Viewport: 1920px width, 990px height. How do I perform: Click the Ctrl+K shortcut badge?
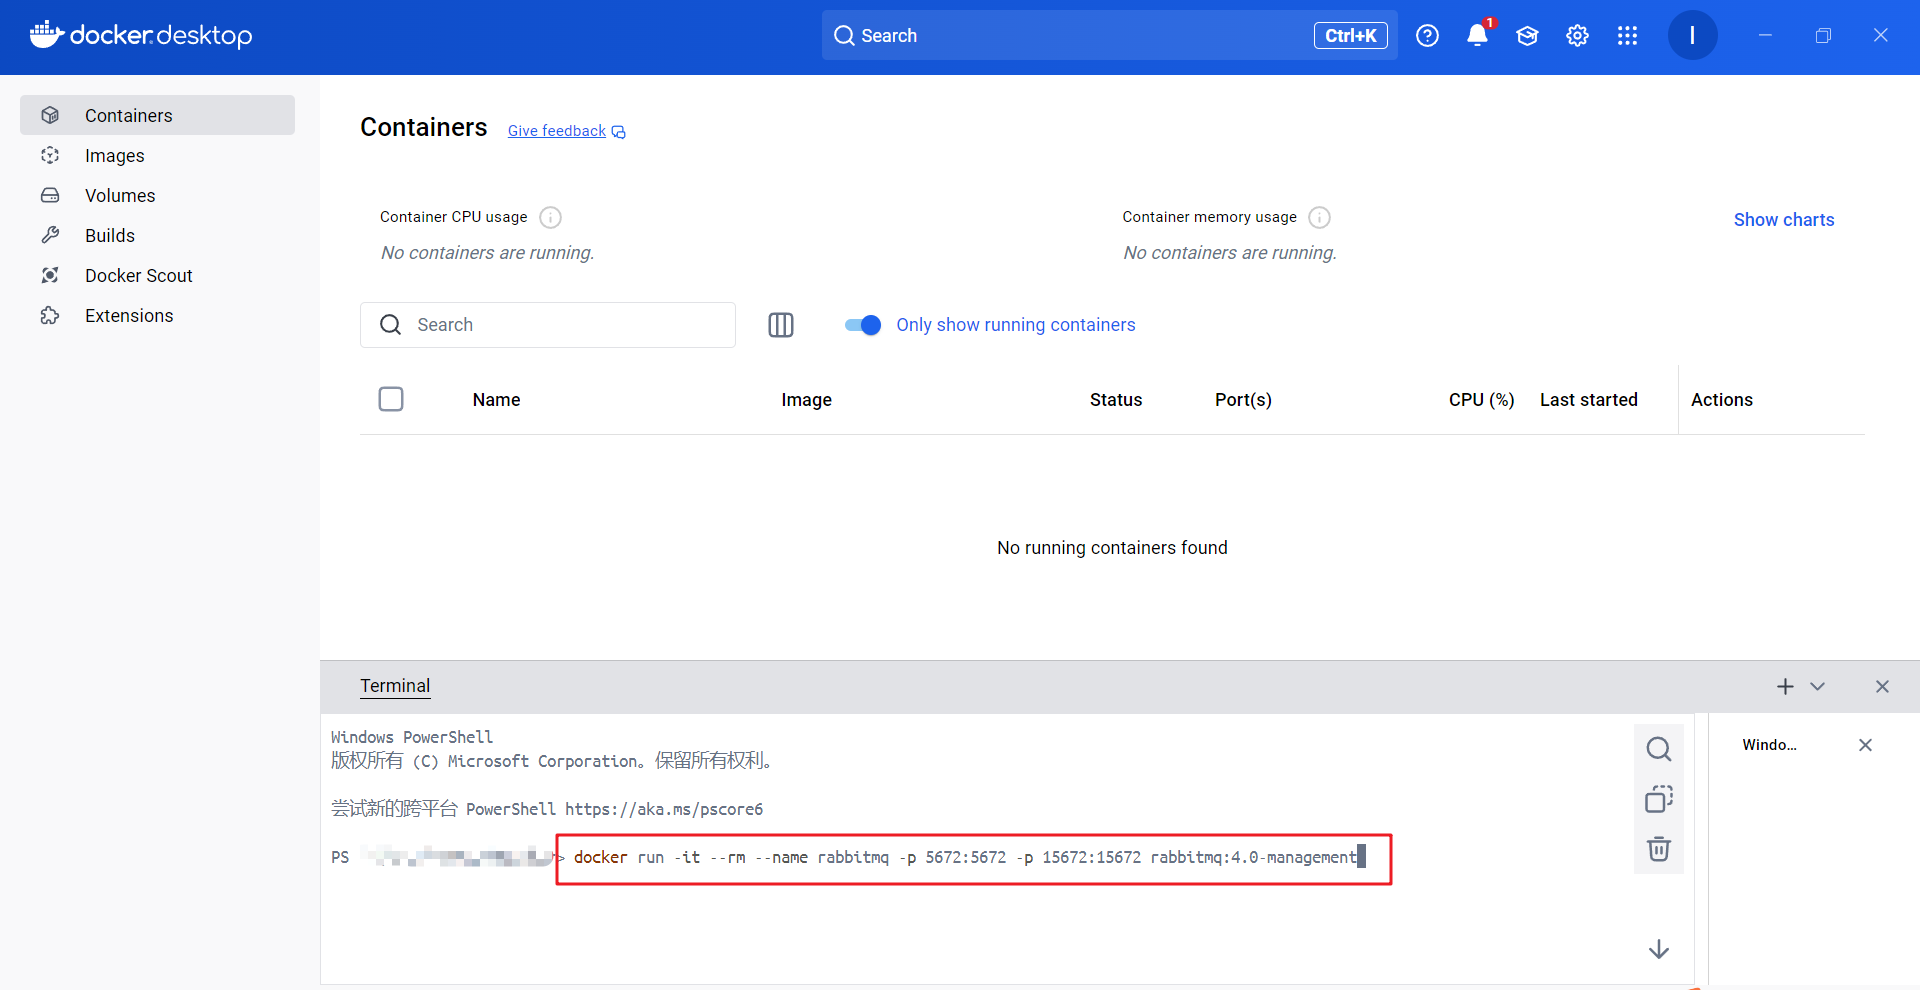coord(1351,35)
